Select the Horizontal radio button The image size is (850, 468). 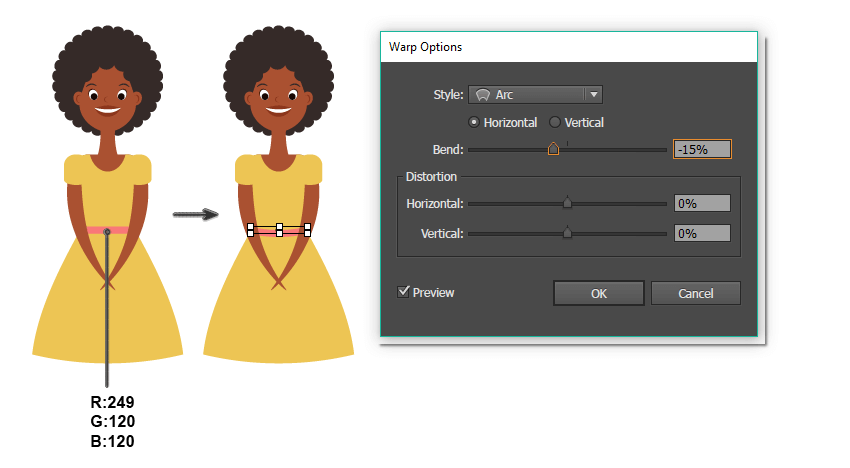click(474, 122)
